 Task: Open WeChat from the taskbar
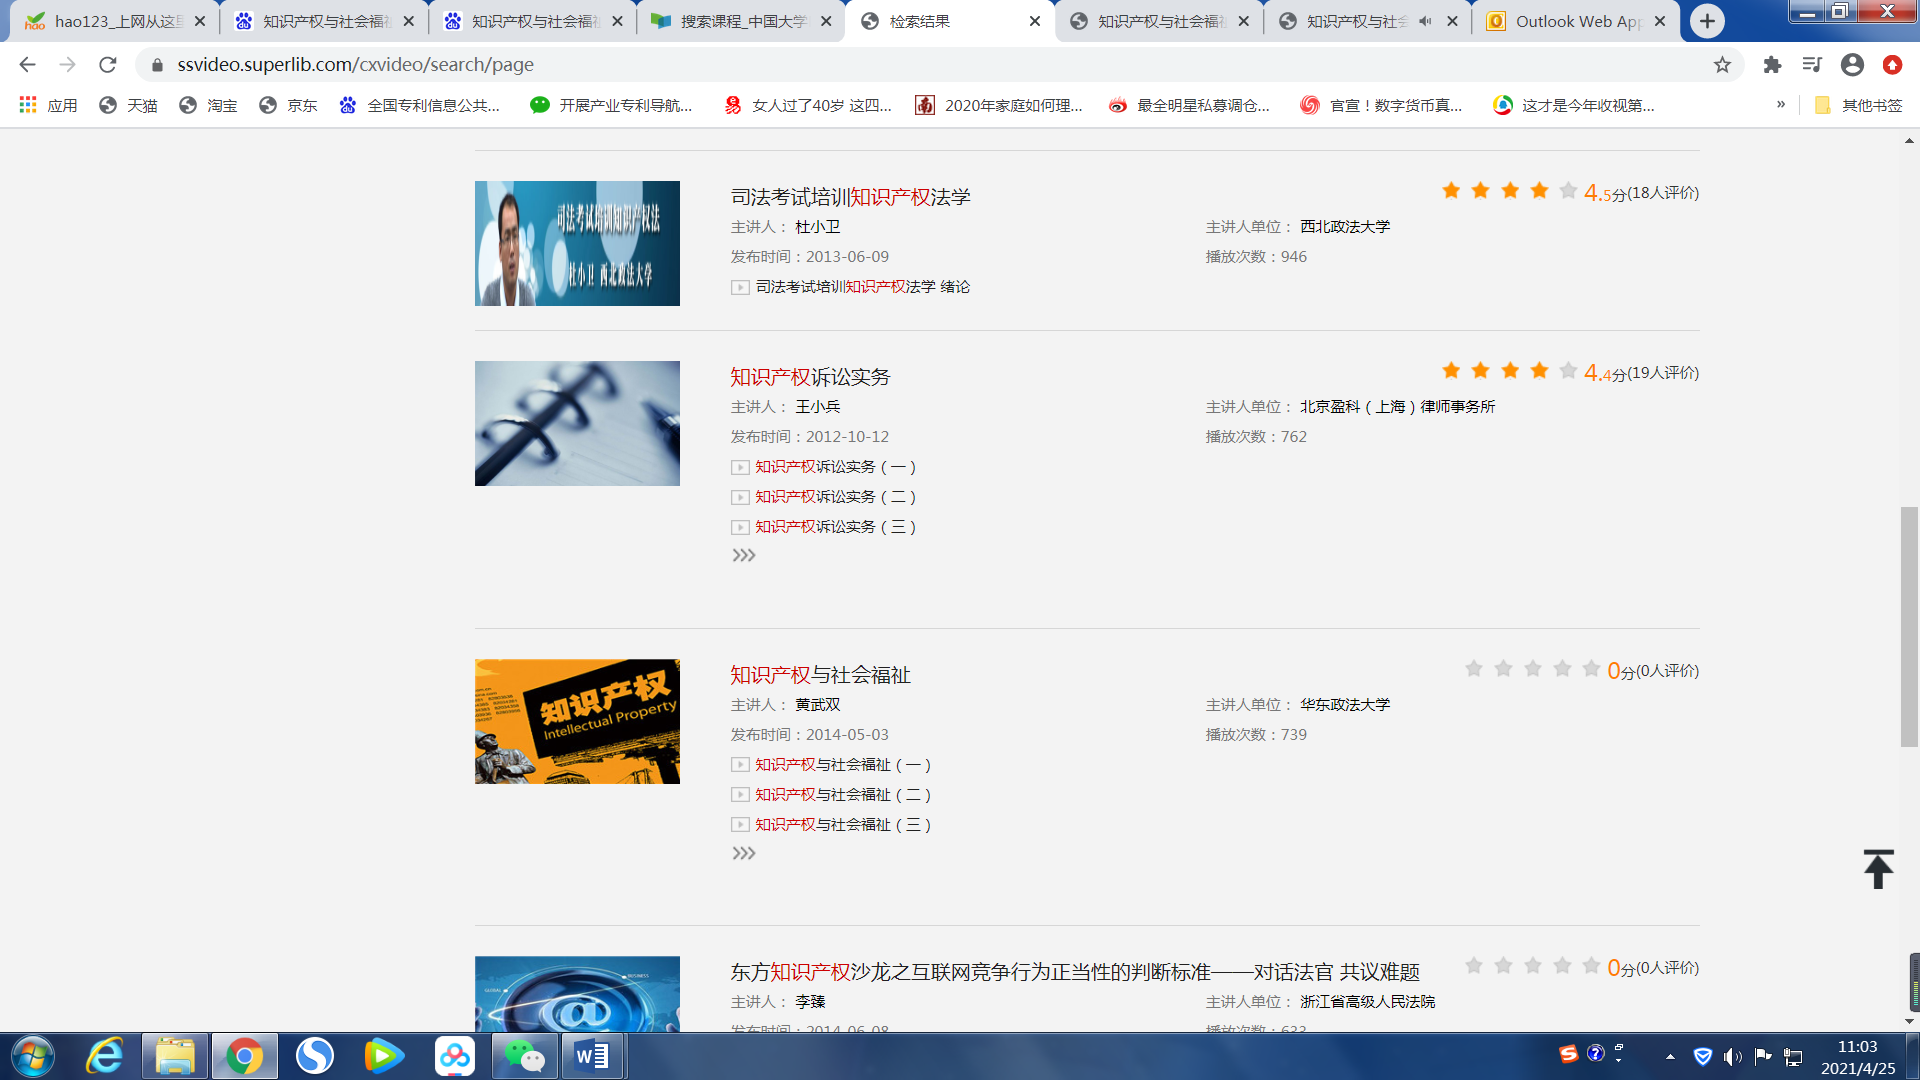click(x=524, y=1056)
